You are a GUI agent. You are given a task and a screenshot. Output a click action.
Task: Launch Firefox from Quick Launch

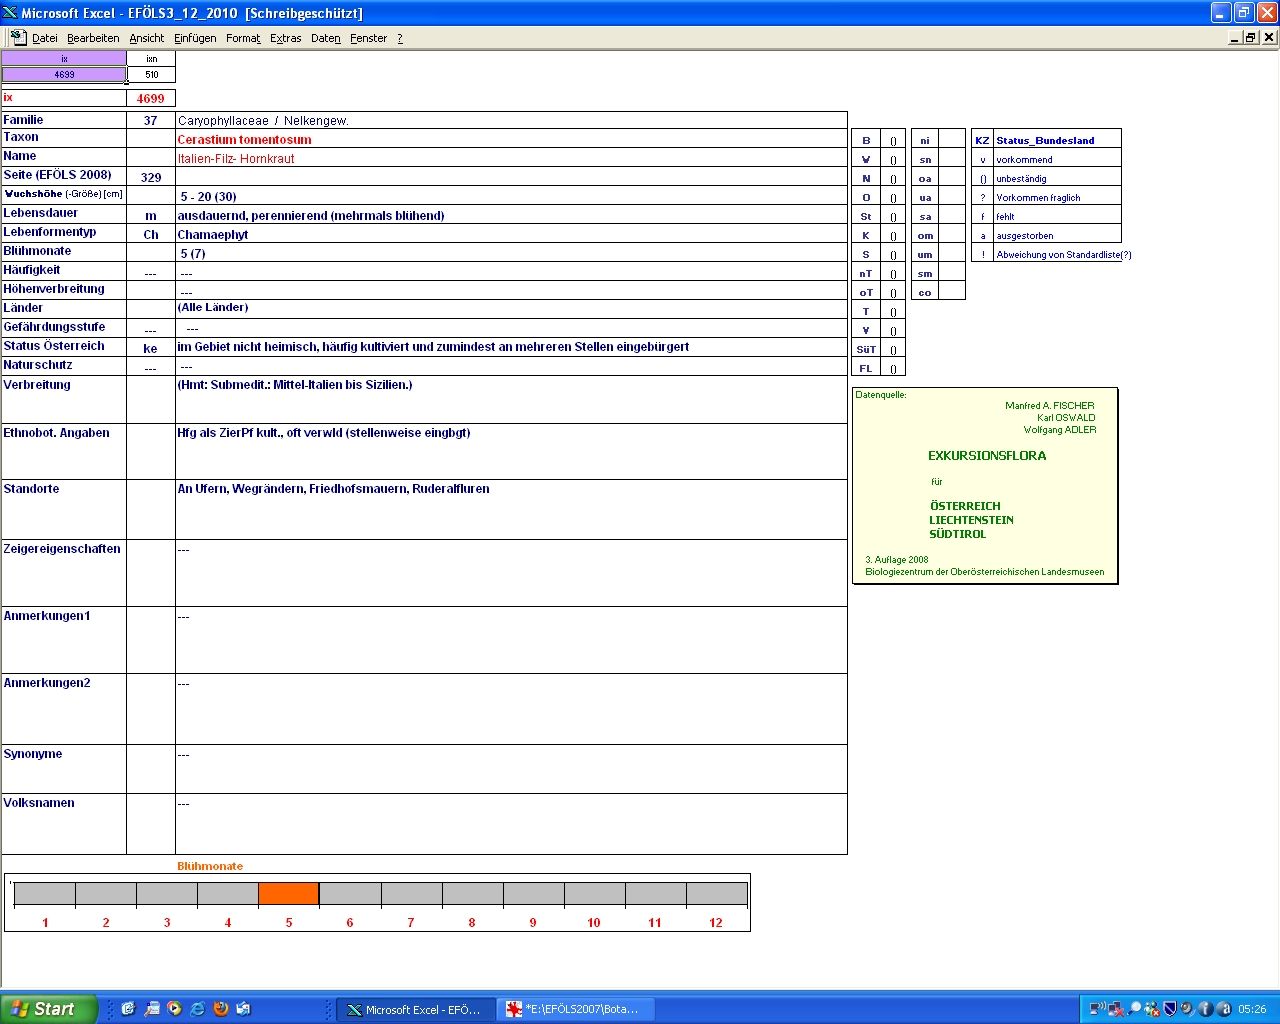221,1009
